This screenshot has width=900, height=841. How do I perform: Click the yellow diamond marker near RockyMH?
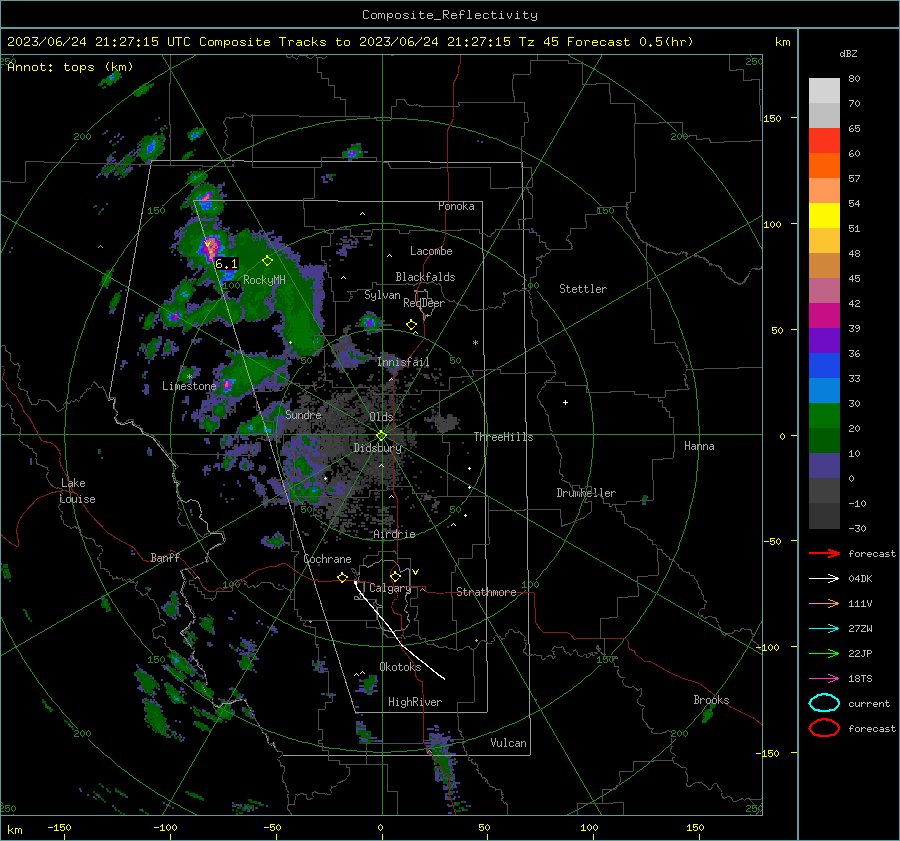click(x=267, y=261)
